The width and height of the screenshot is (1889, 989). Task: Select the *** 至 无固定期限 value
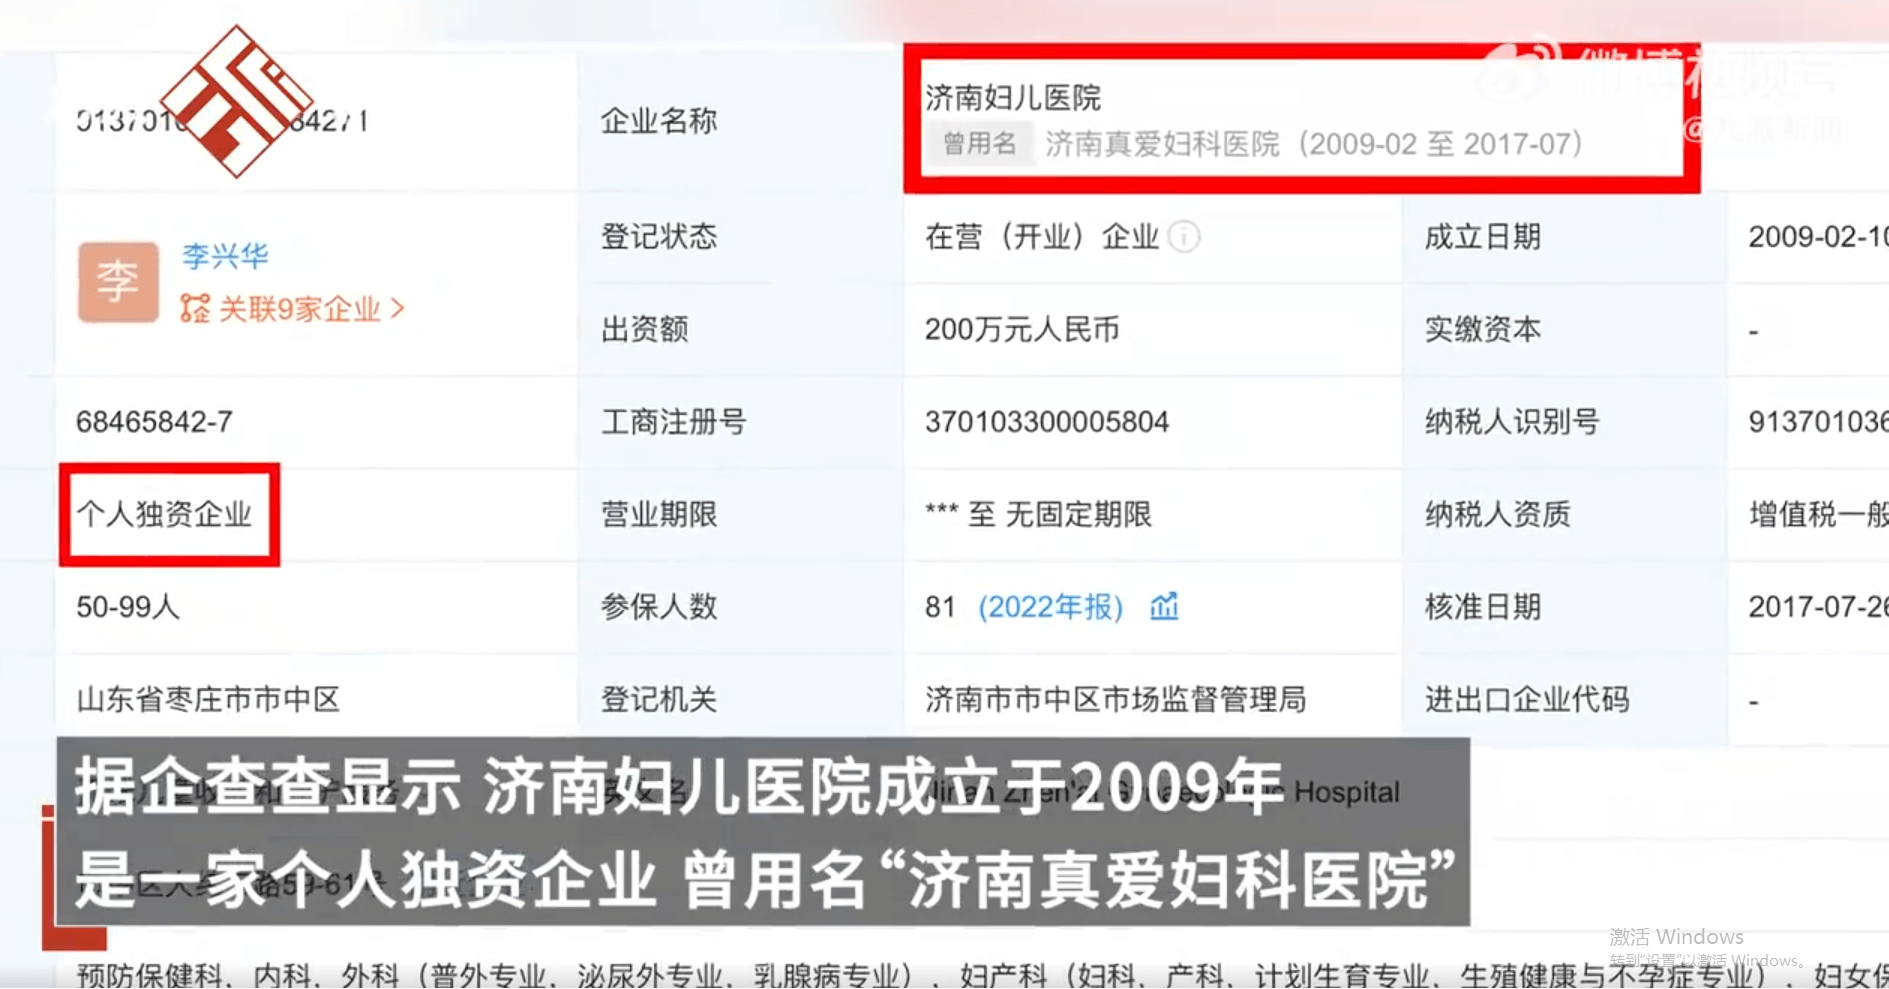pos(1038,514)
